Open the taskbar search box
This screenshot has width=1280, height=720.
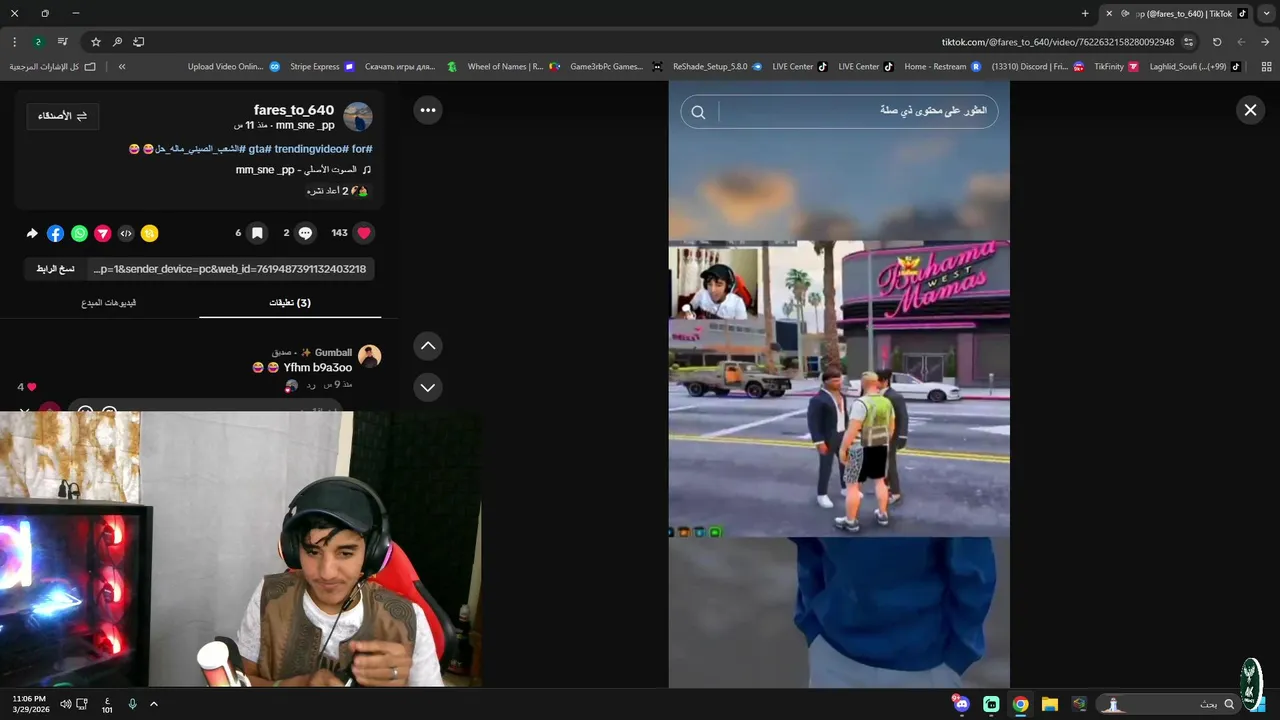click(1169, 704)
